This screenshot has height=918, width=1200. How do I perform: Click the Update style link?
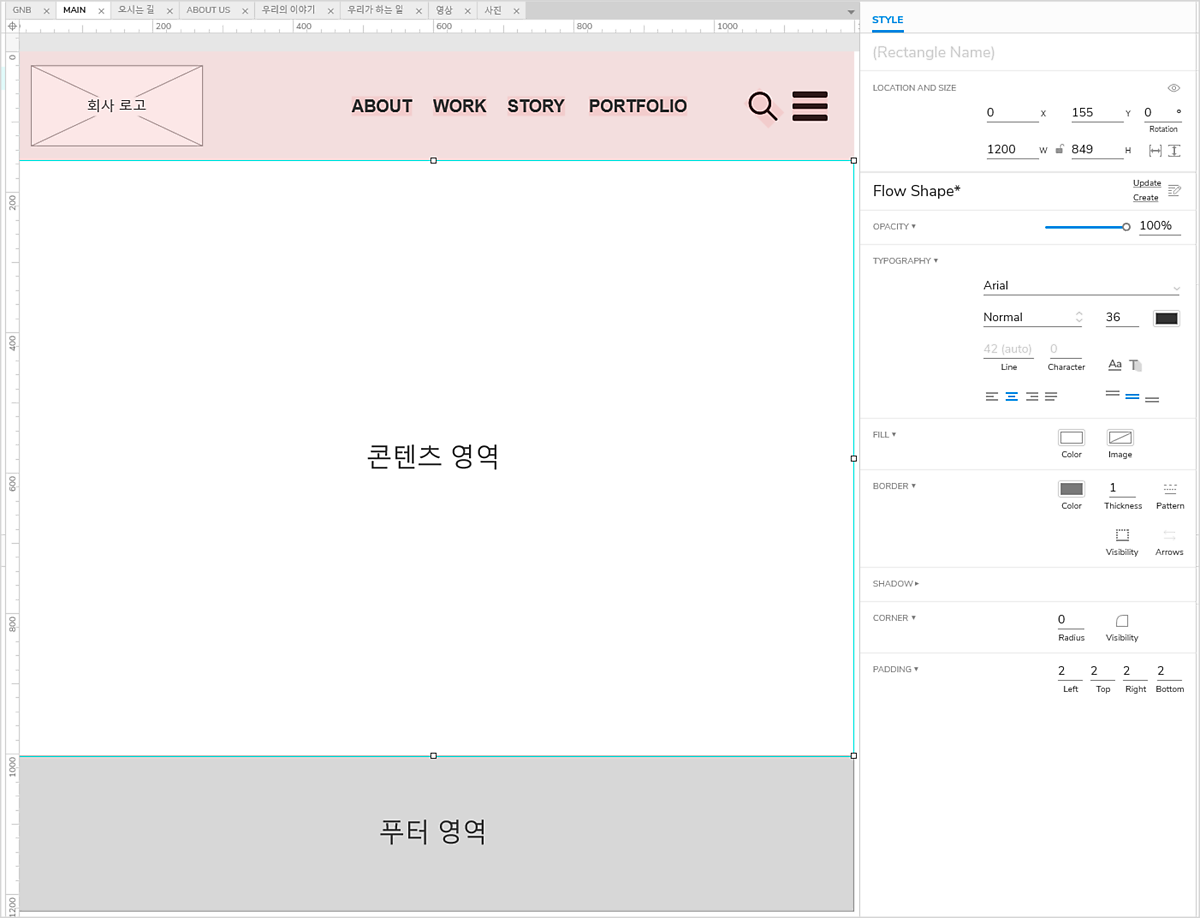(x=1146, y=183)
